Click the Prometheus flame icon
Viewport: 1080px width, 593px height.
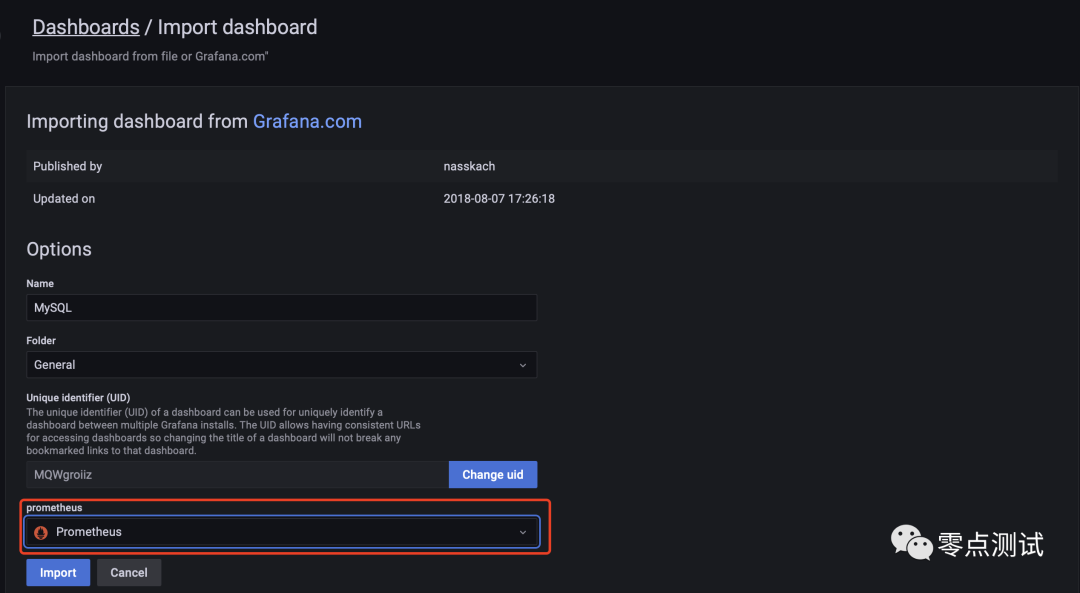point(41,532)
